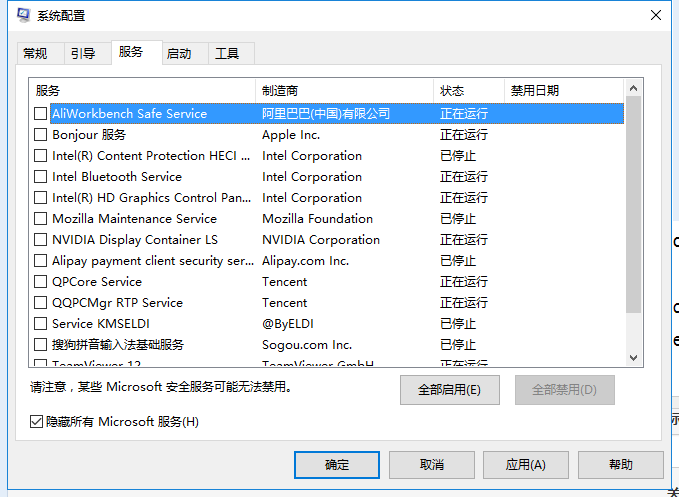Screen dimensions: 679x497
Task: Click the scrollbar up arrow
Action: tap(633, 88)
